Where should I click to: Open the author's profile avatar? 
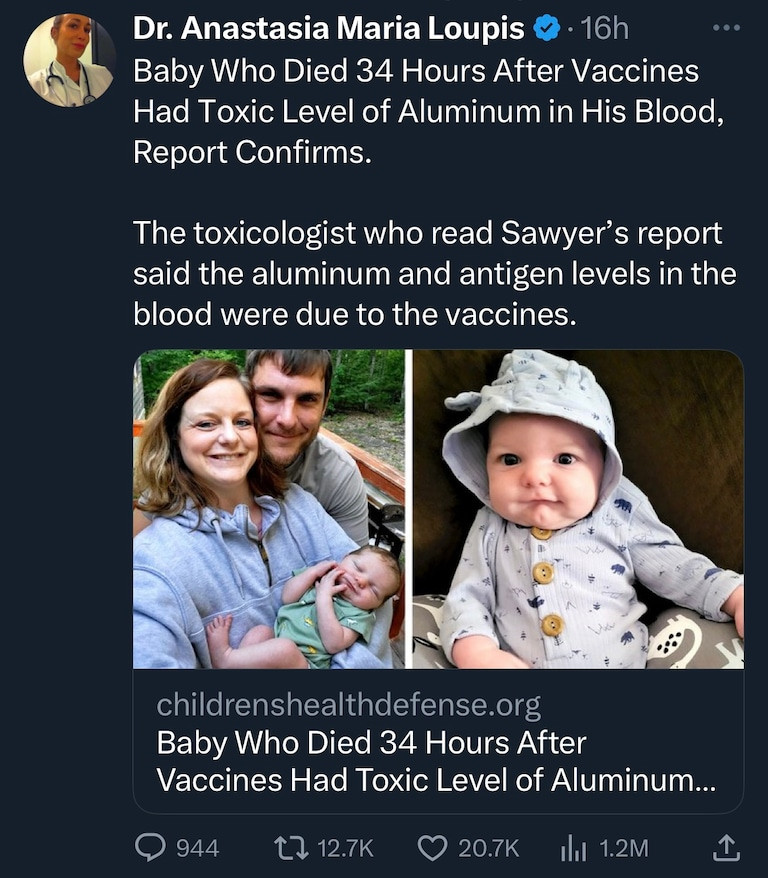tap(69, 60)
